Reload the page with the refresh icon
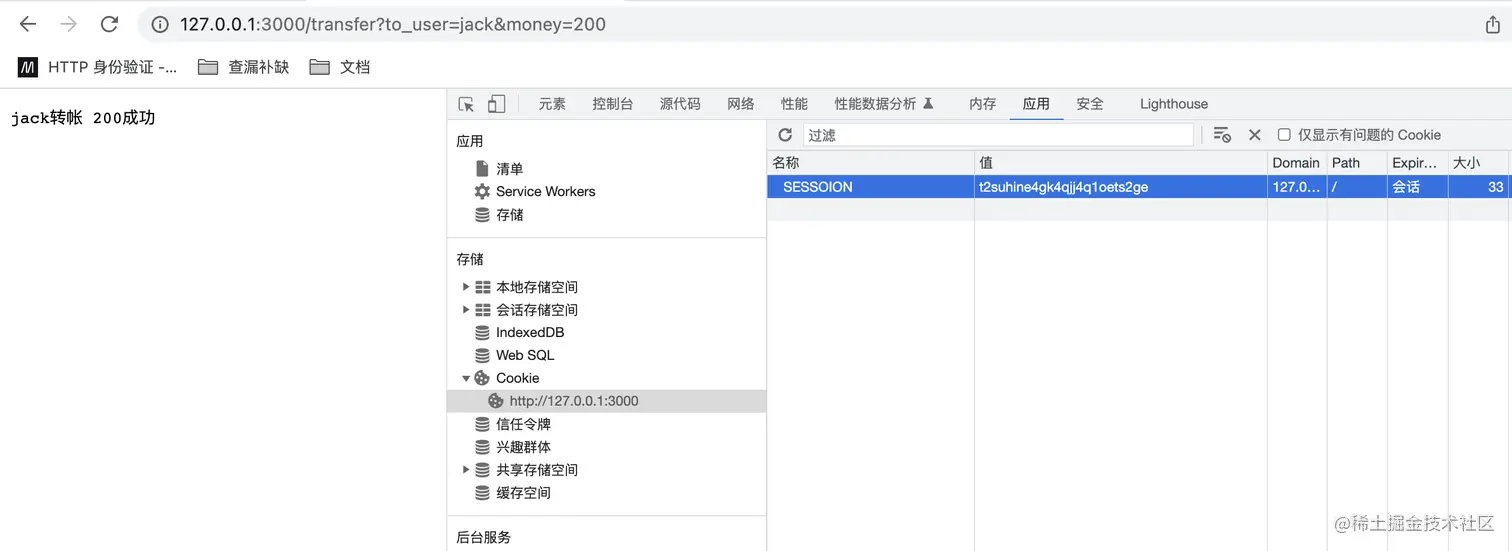 (110, 24)
